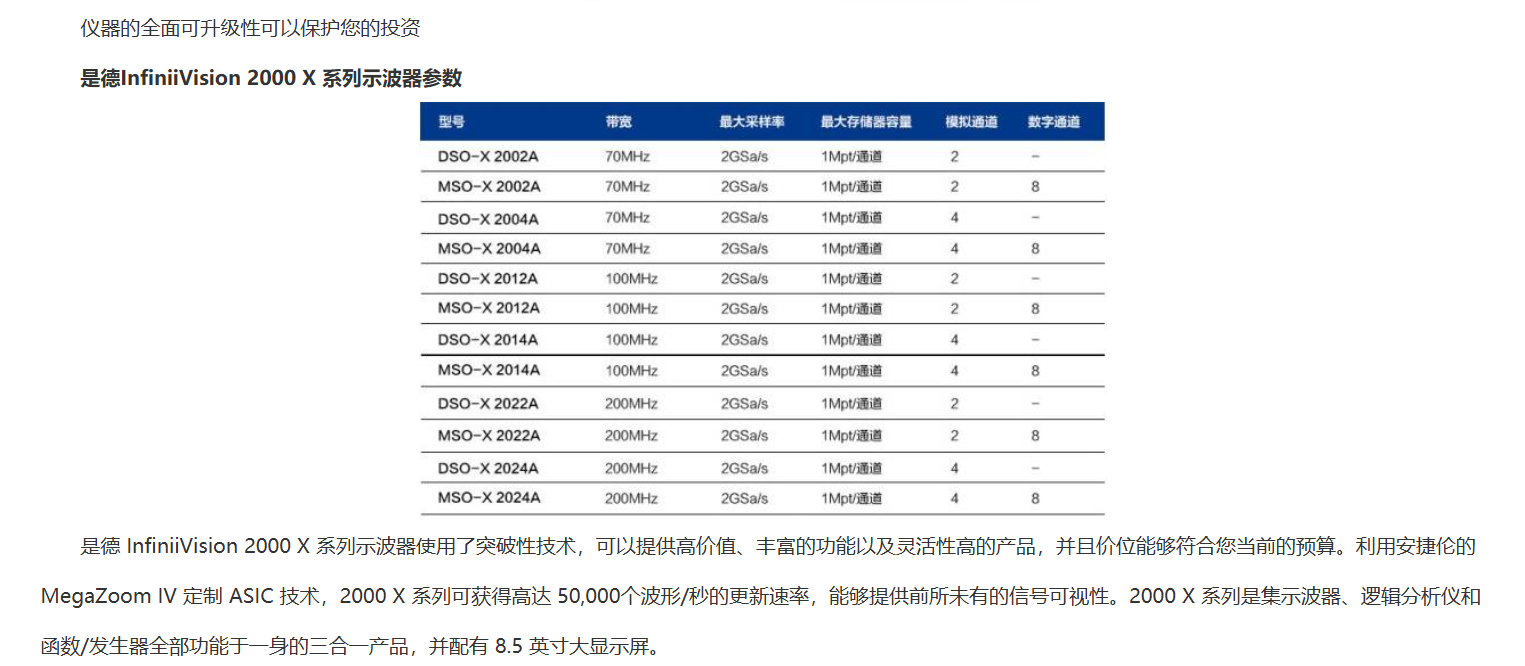Screen dimensions: 1525x666
Task: Click analog channel count 2 for MSO-X 2022A
Action: pos(955,436)
